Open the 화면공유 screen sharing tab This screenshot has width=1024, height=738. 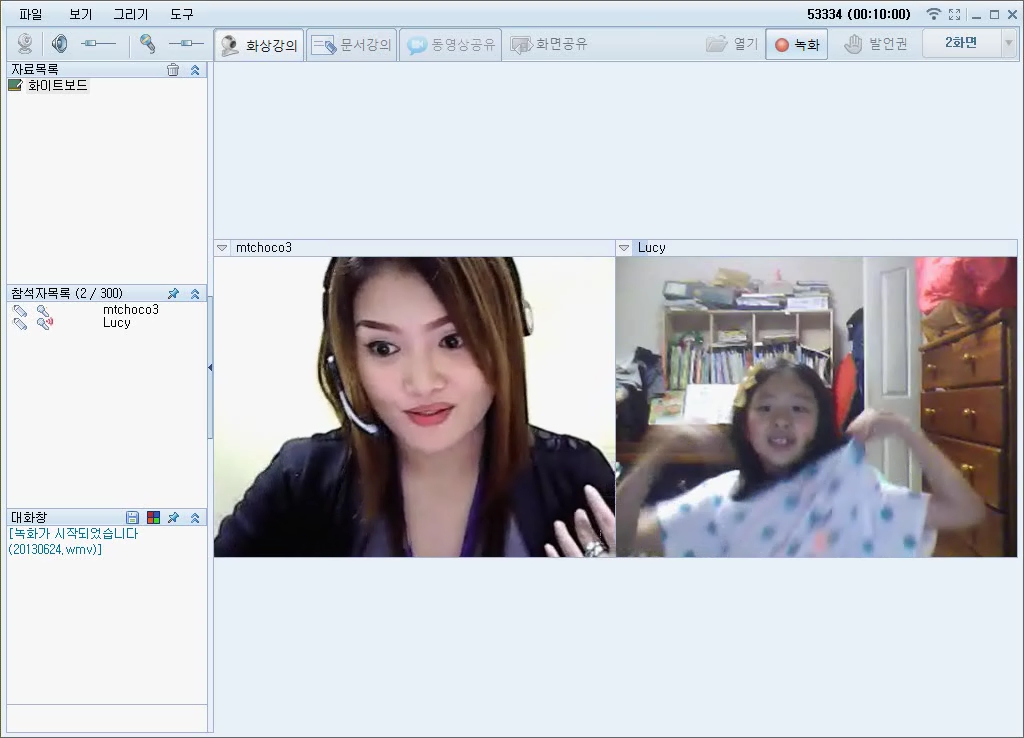(x=549, y=45)
